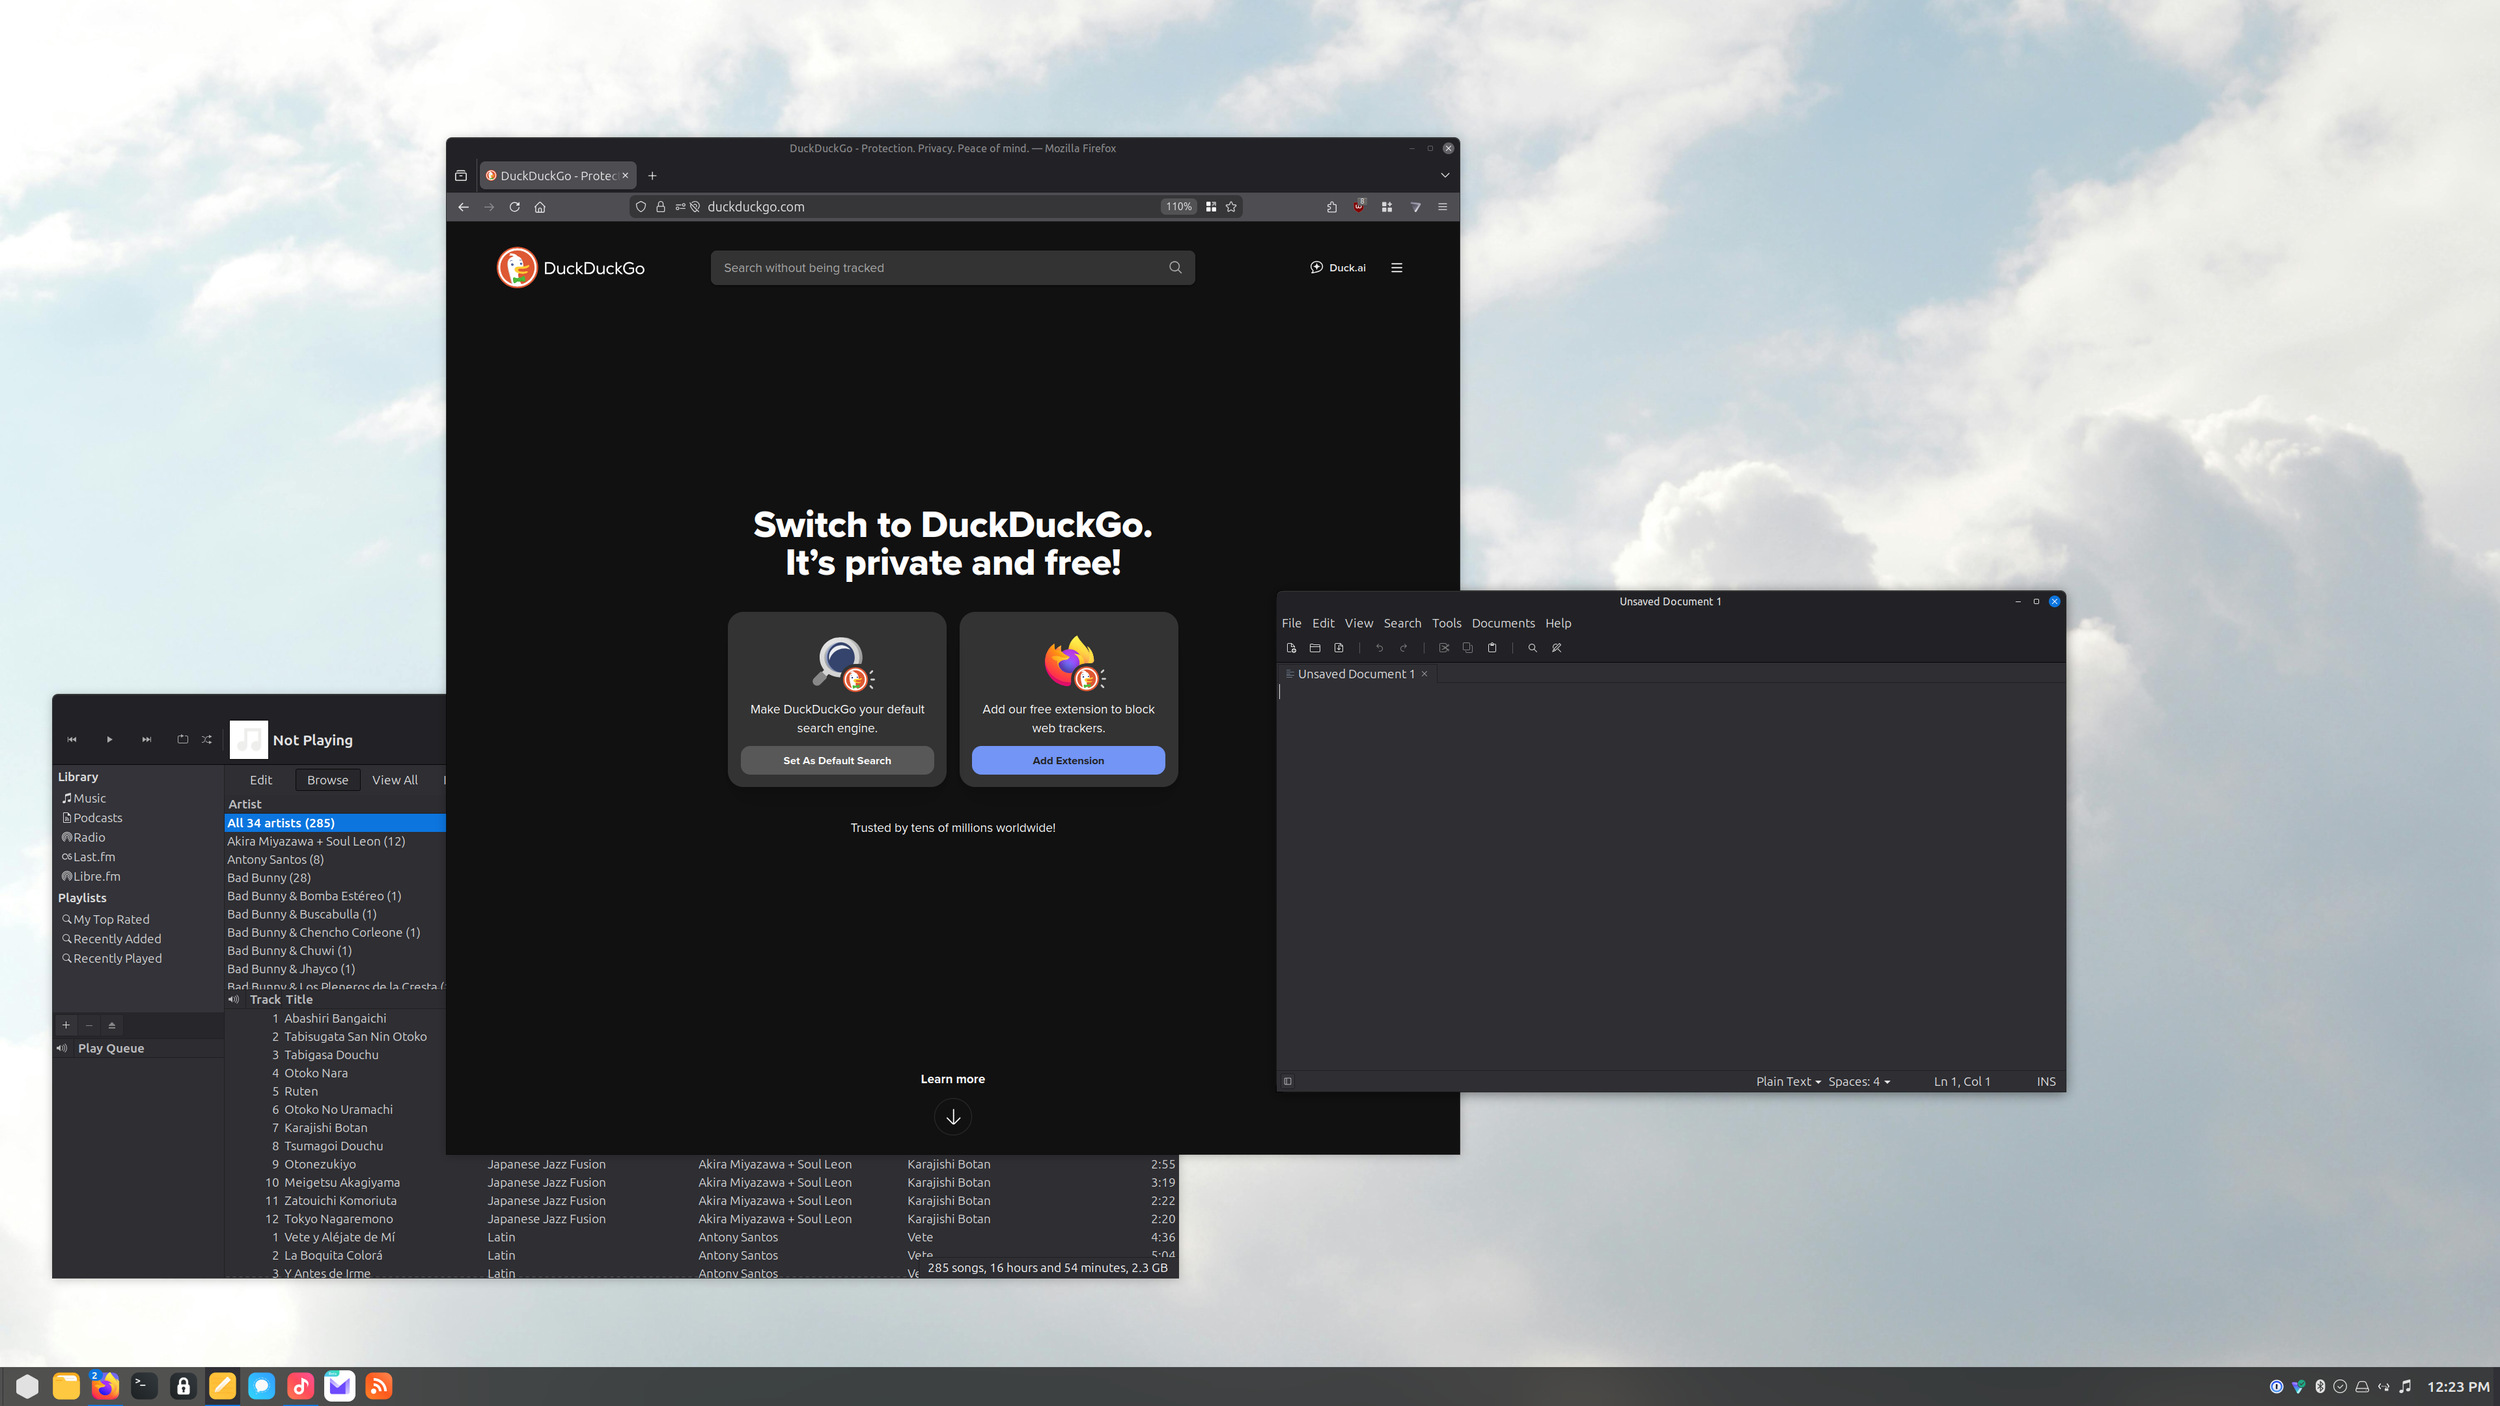
Task: Click the add playlist plus icon
Action: pos(66,1025)
